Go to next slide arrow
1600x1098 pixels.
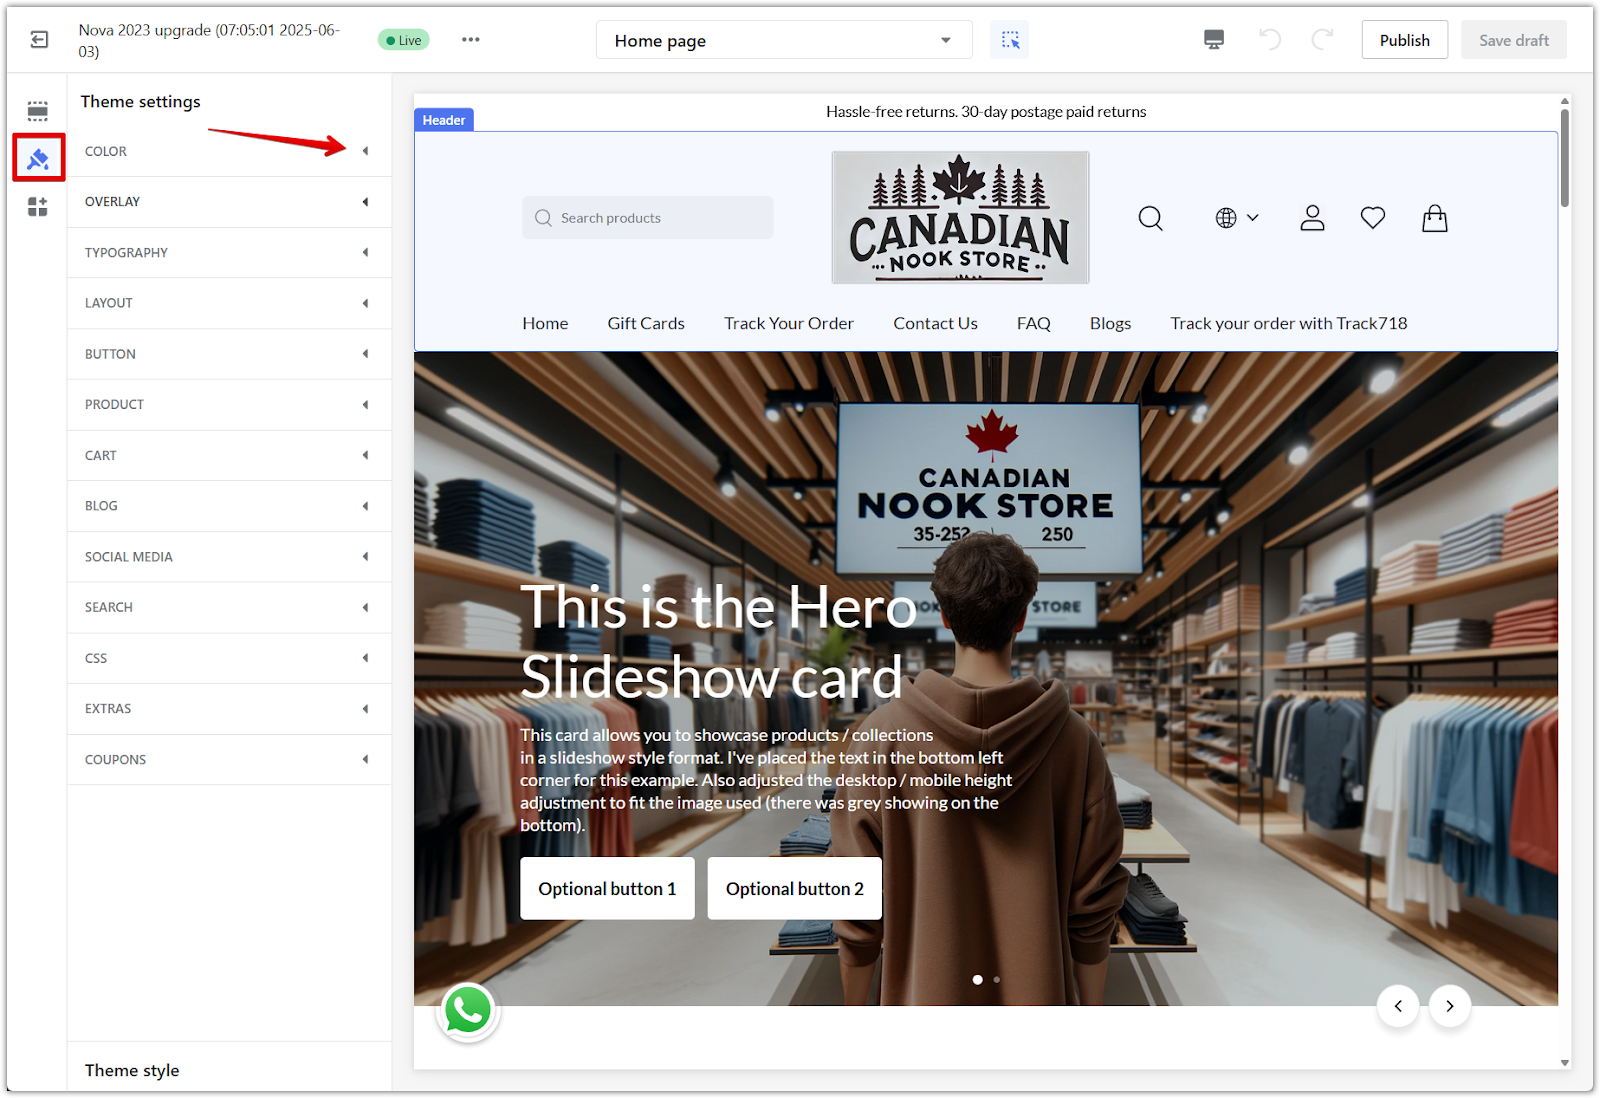coord(1450,1006)
